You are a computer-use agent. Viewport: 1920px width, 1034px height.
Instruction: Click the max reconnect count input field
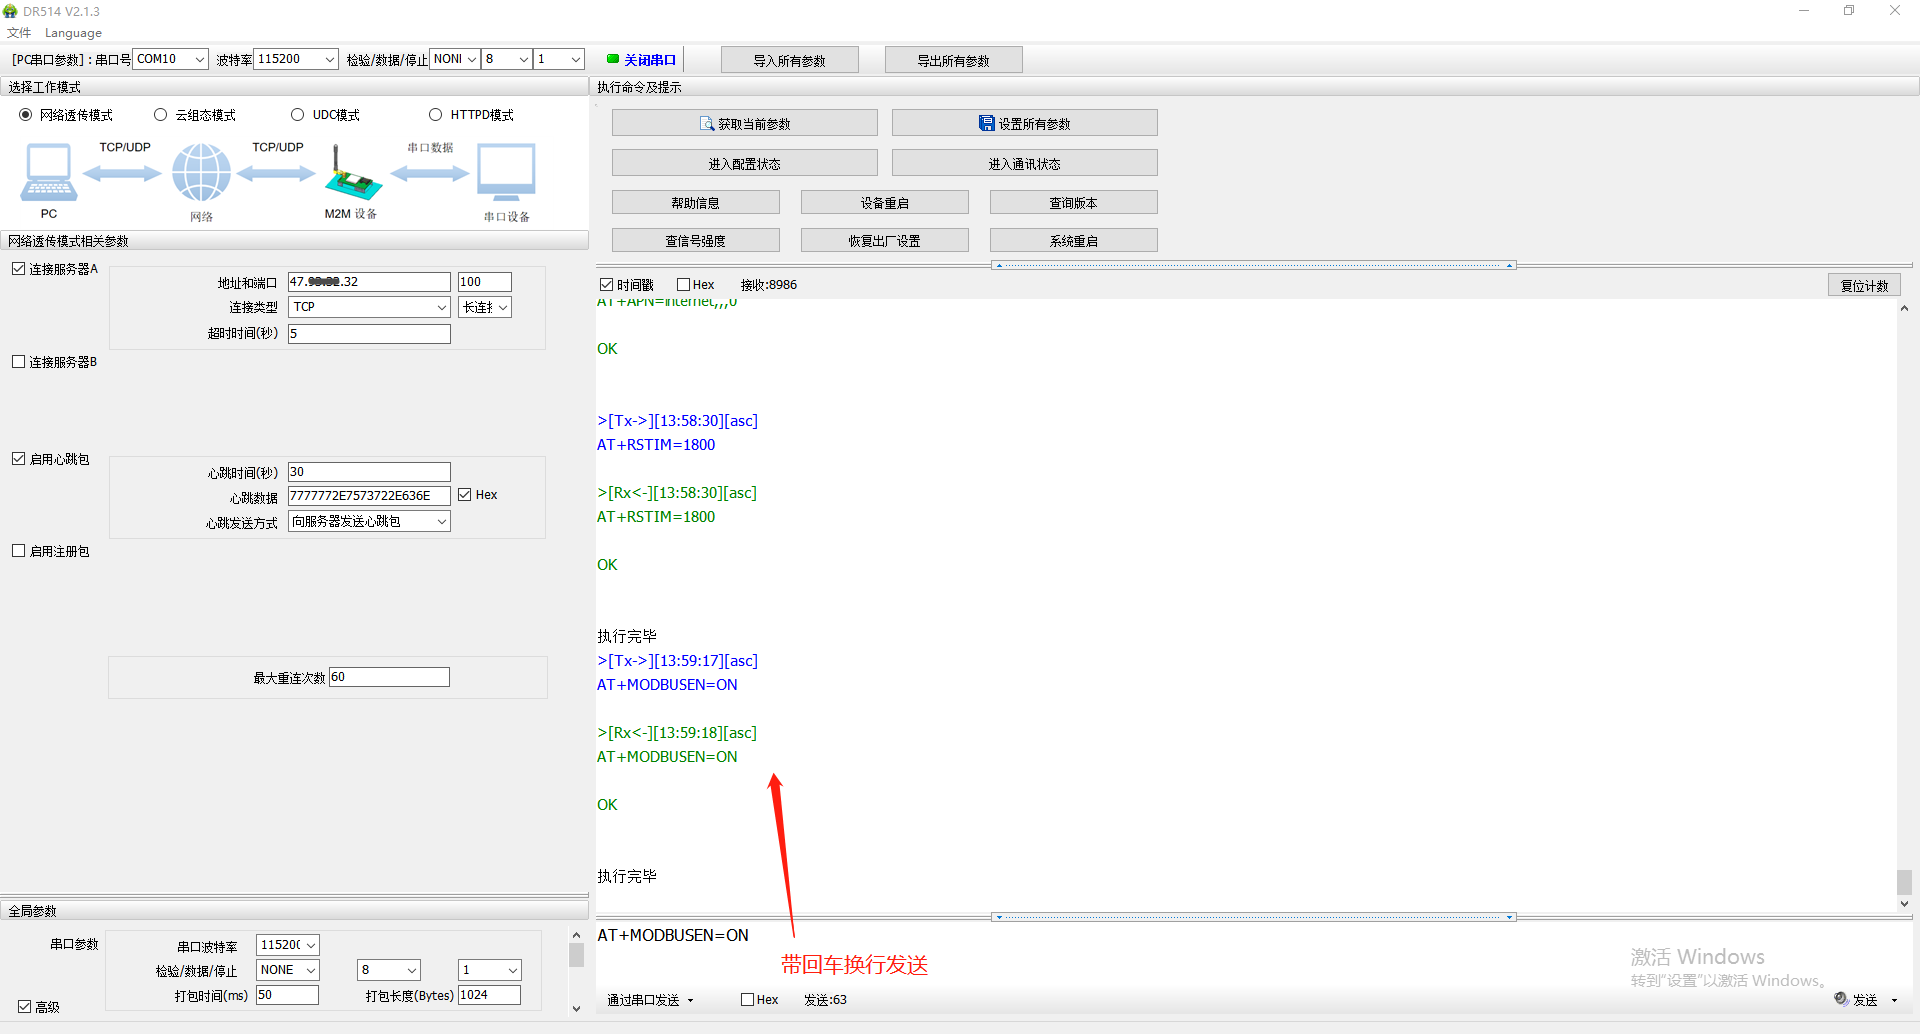pos(389,678)
